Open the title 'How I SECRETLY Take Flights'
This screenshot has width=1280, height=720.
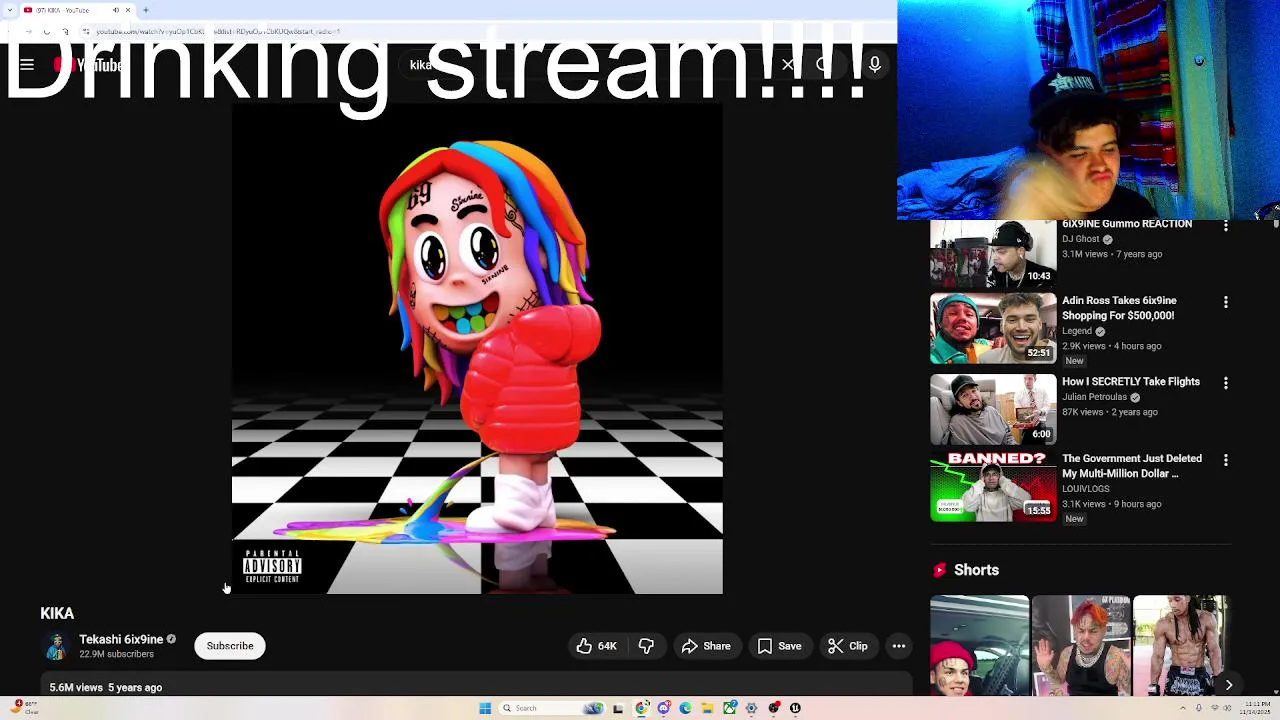pyautogui.click(x=1131, y=382)
